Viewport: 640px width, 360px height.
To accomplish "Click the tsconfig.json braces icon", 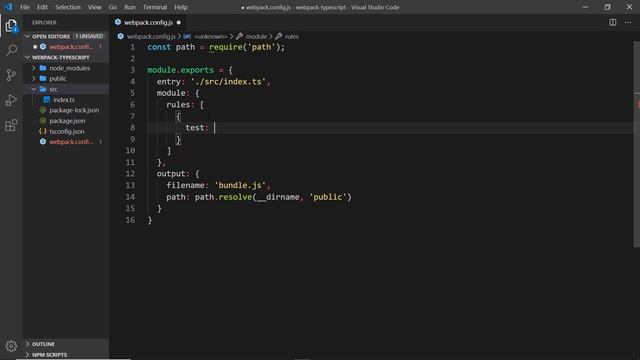I will point(42,131).
